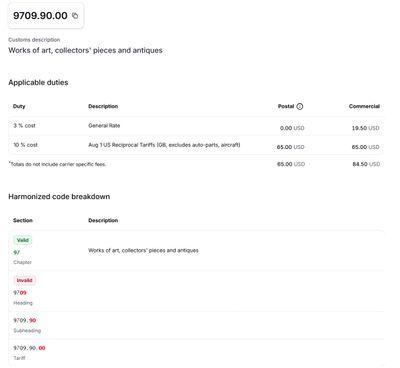
Task: Click the 'Section' column header
Action: coord(23,220)
